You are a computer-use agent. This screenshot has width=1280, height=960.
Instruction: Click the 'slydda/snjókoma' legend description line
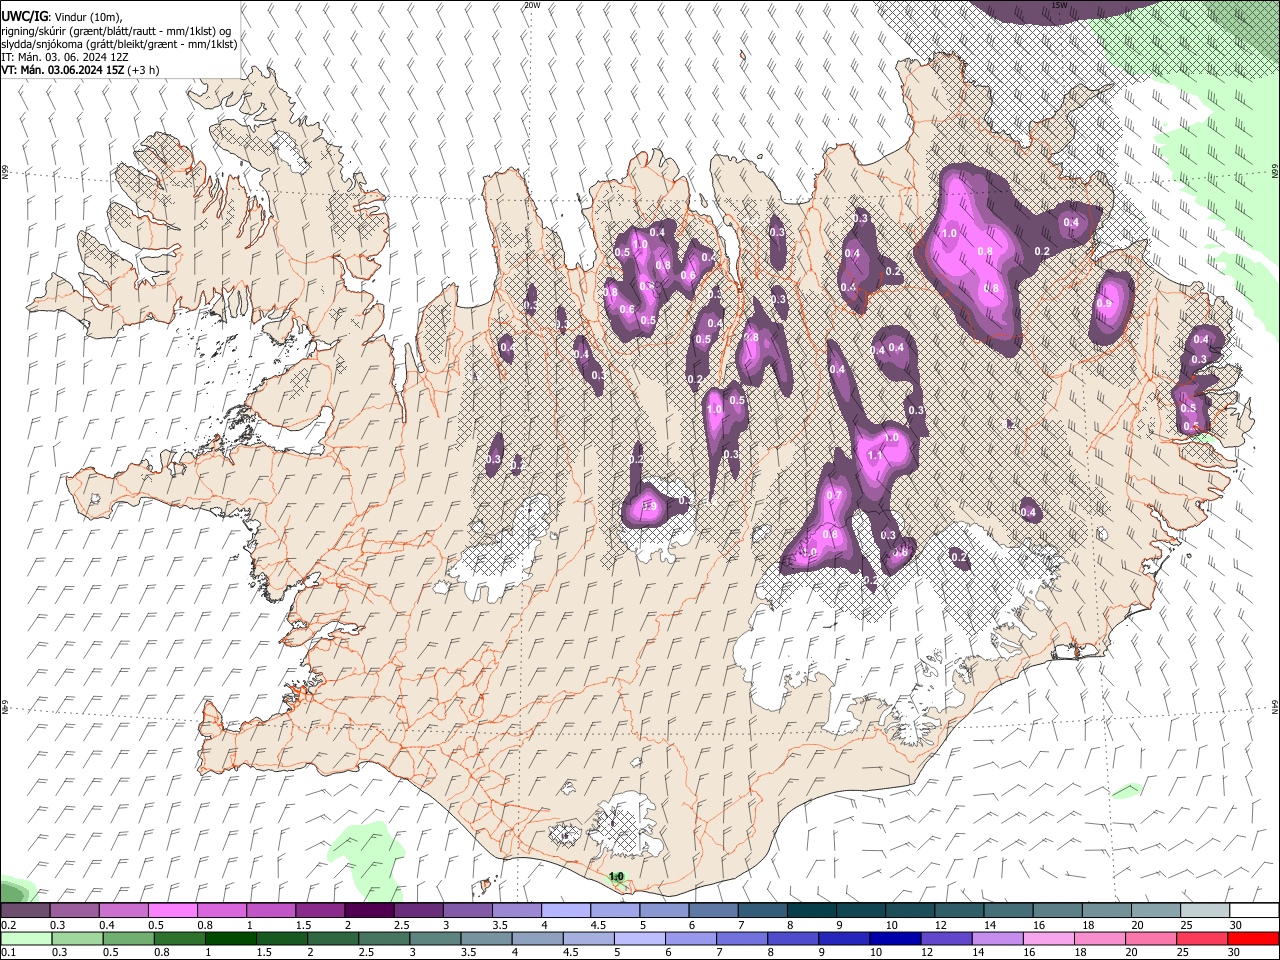[x=119, y=44]
